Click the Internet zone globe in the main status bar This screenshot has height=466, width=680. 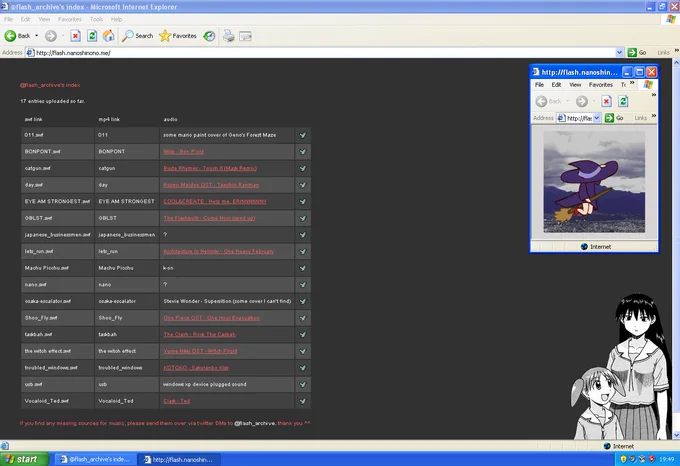pyautogui.click(x=607, y=446)
